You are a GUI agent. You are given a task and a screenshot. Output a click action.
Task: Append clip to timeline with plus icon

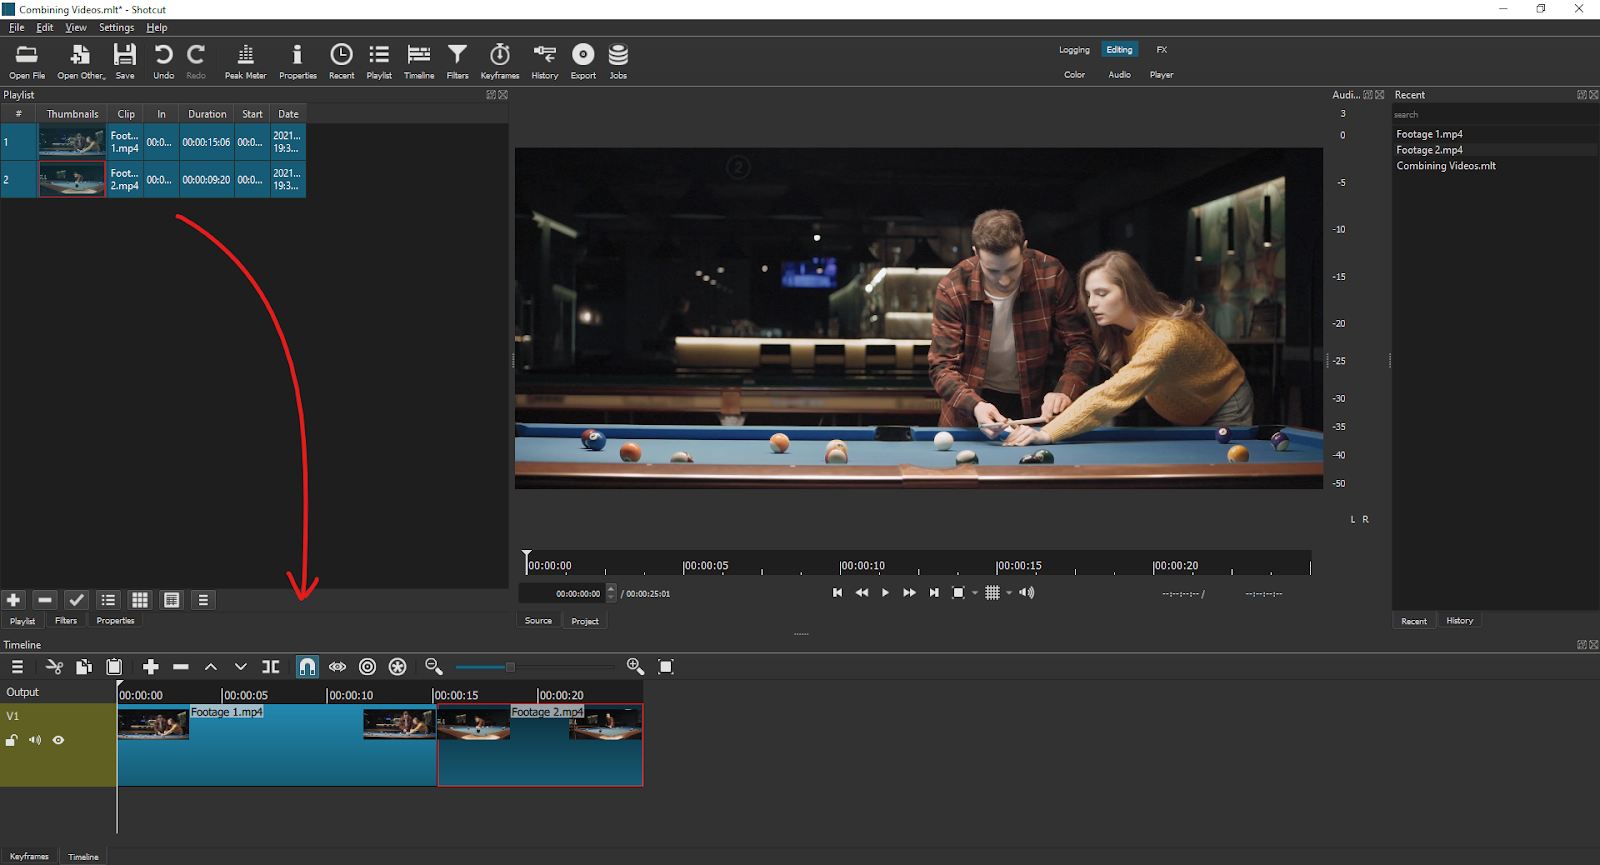click(151, 667)
